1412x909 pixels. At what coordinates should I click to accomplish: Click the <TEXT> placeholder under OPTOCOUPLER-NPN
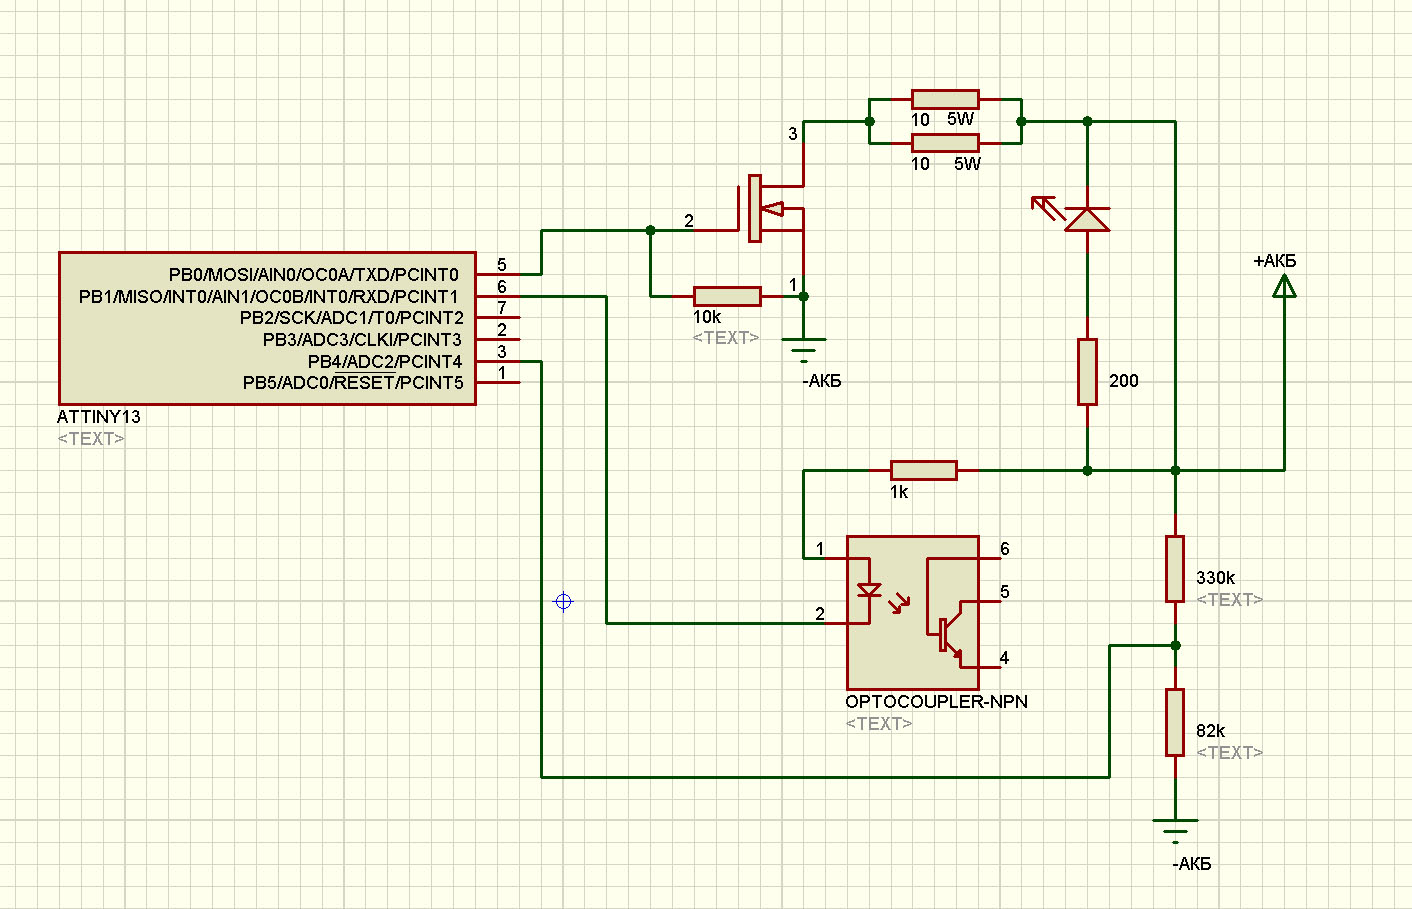[879, 723]
